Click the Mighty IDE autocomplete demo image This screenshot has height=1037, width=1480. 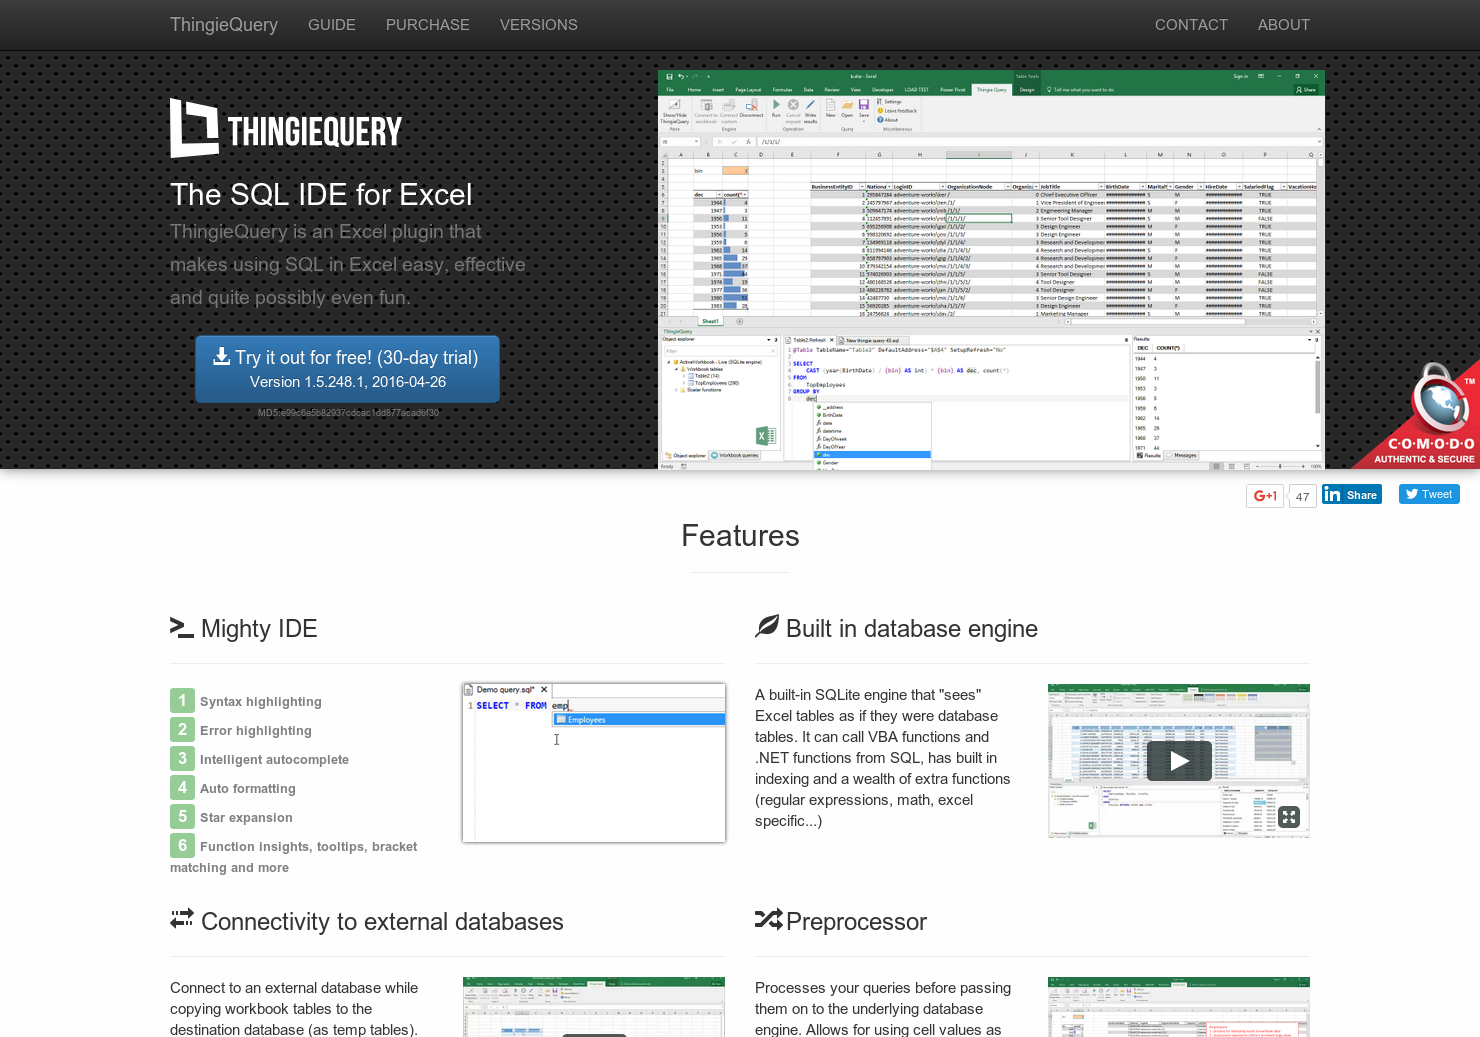[594, 763]
